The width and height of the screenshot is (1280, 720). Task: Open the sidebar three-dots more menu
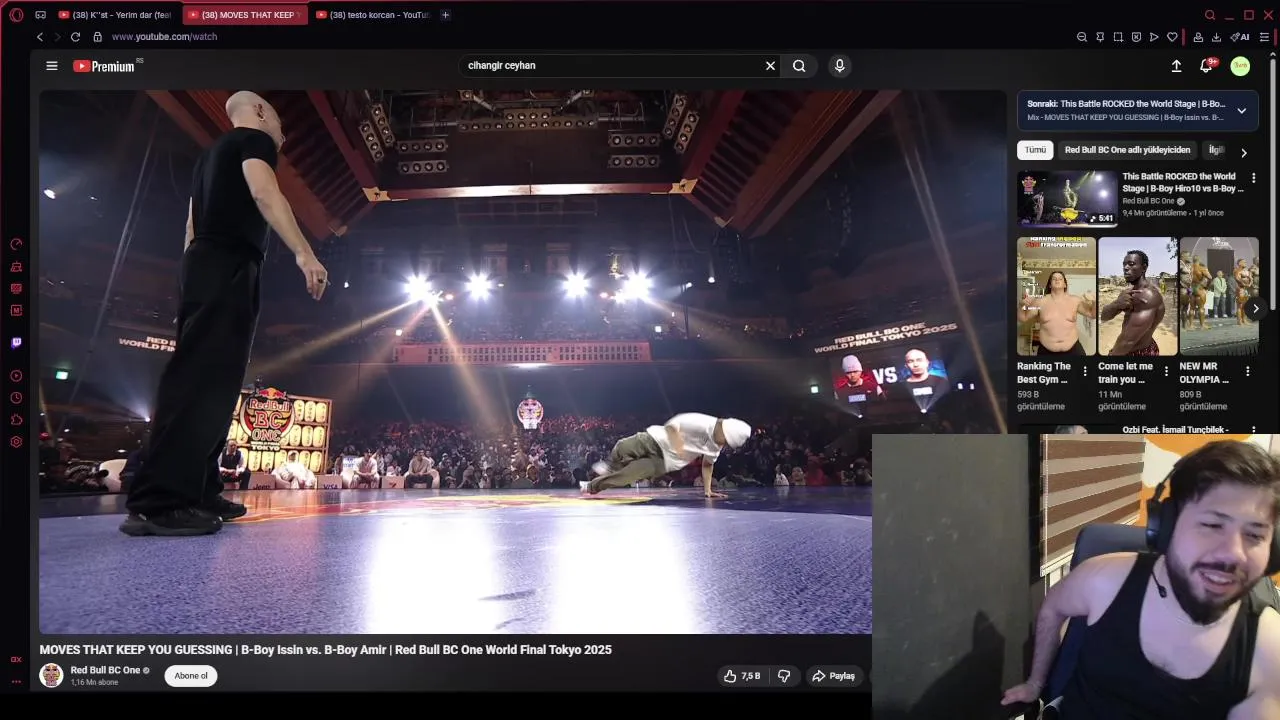(x=16, y=681)
